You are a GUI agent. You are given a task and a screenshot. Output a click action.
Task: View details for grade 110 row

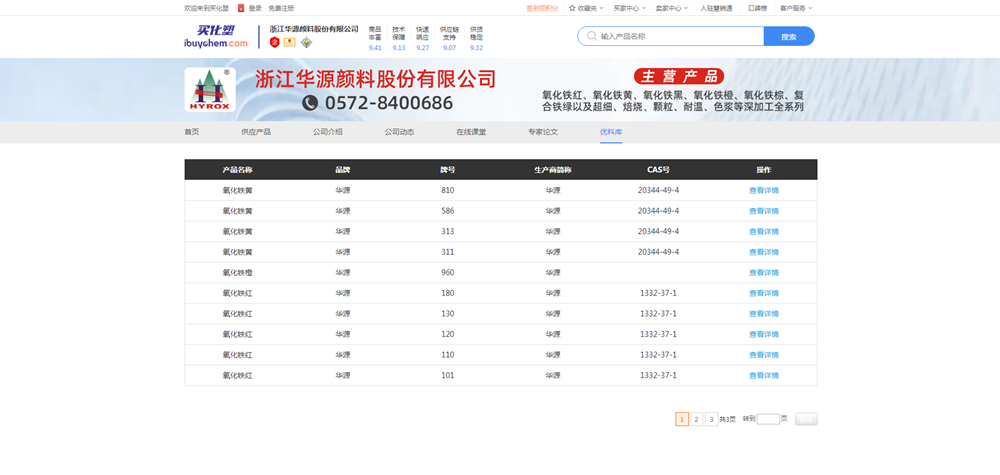click(x=764, y=354)
